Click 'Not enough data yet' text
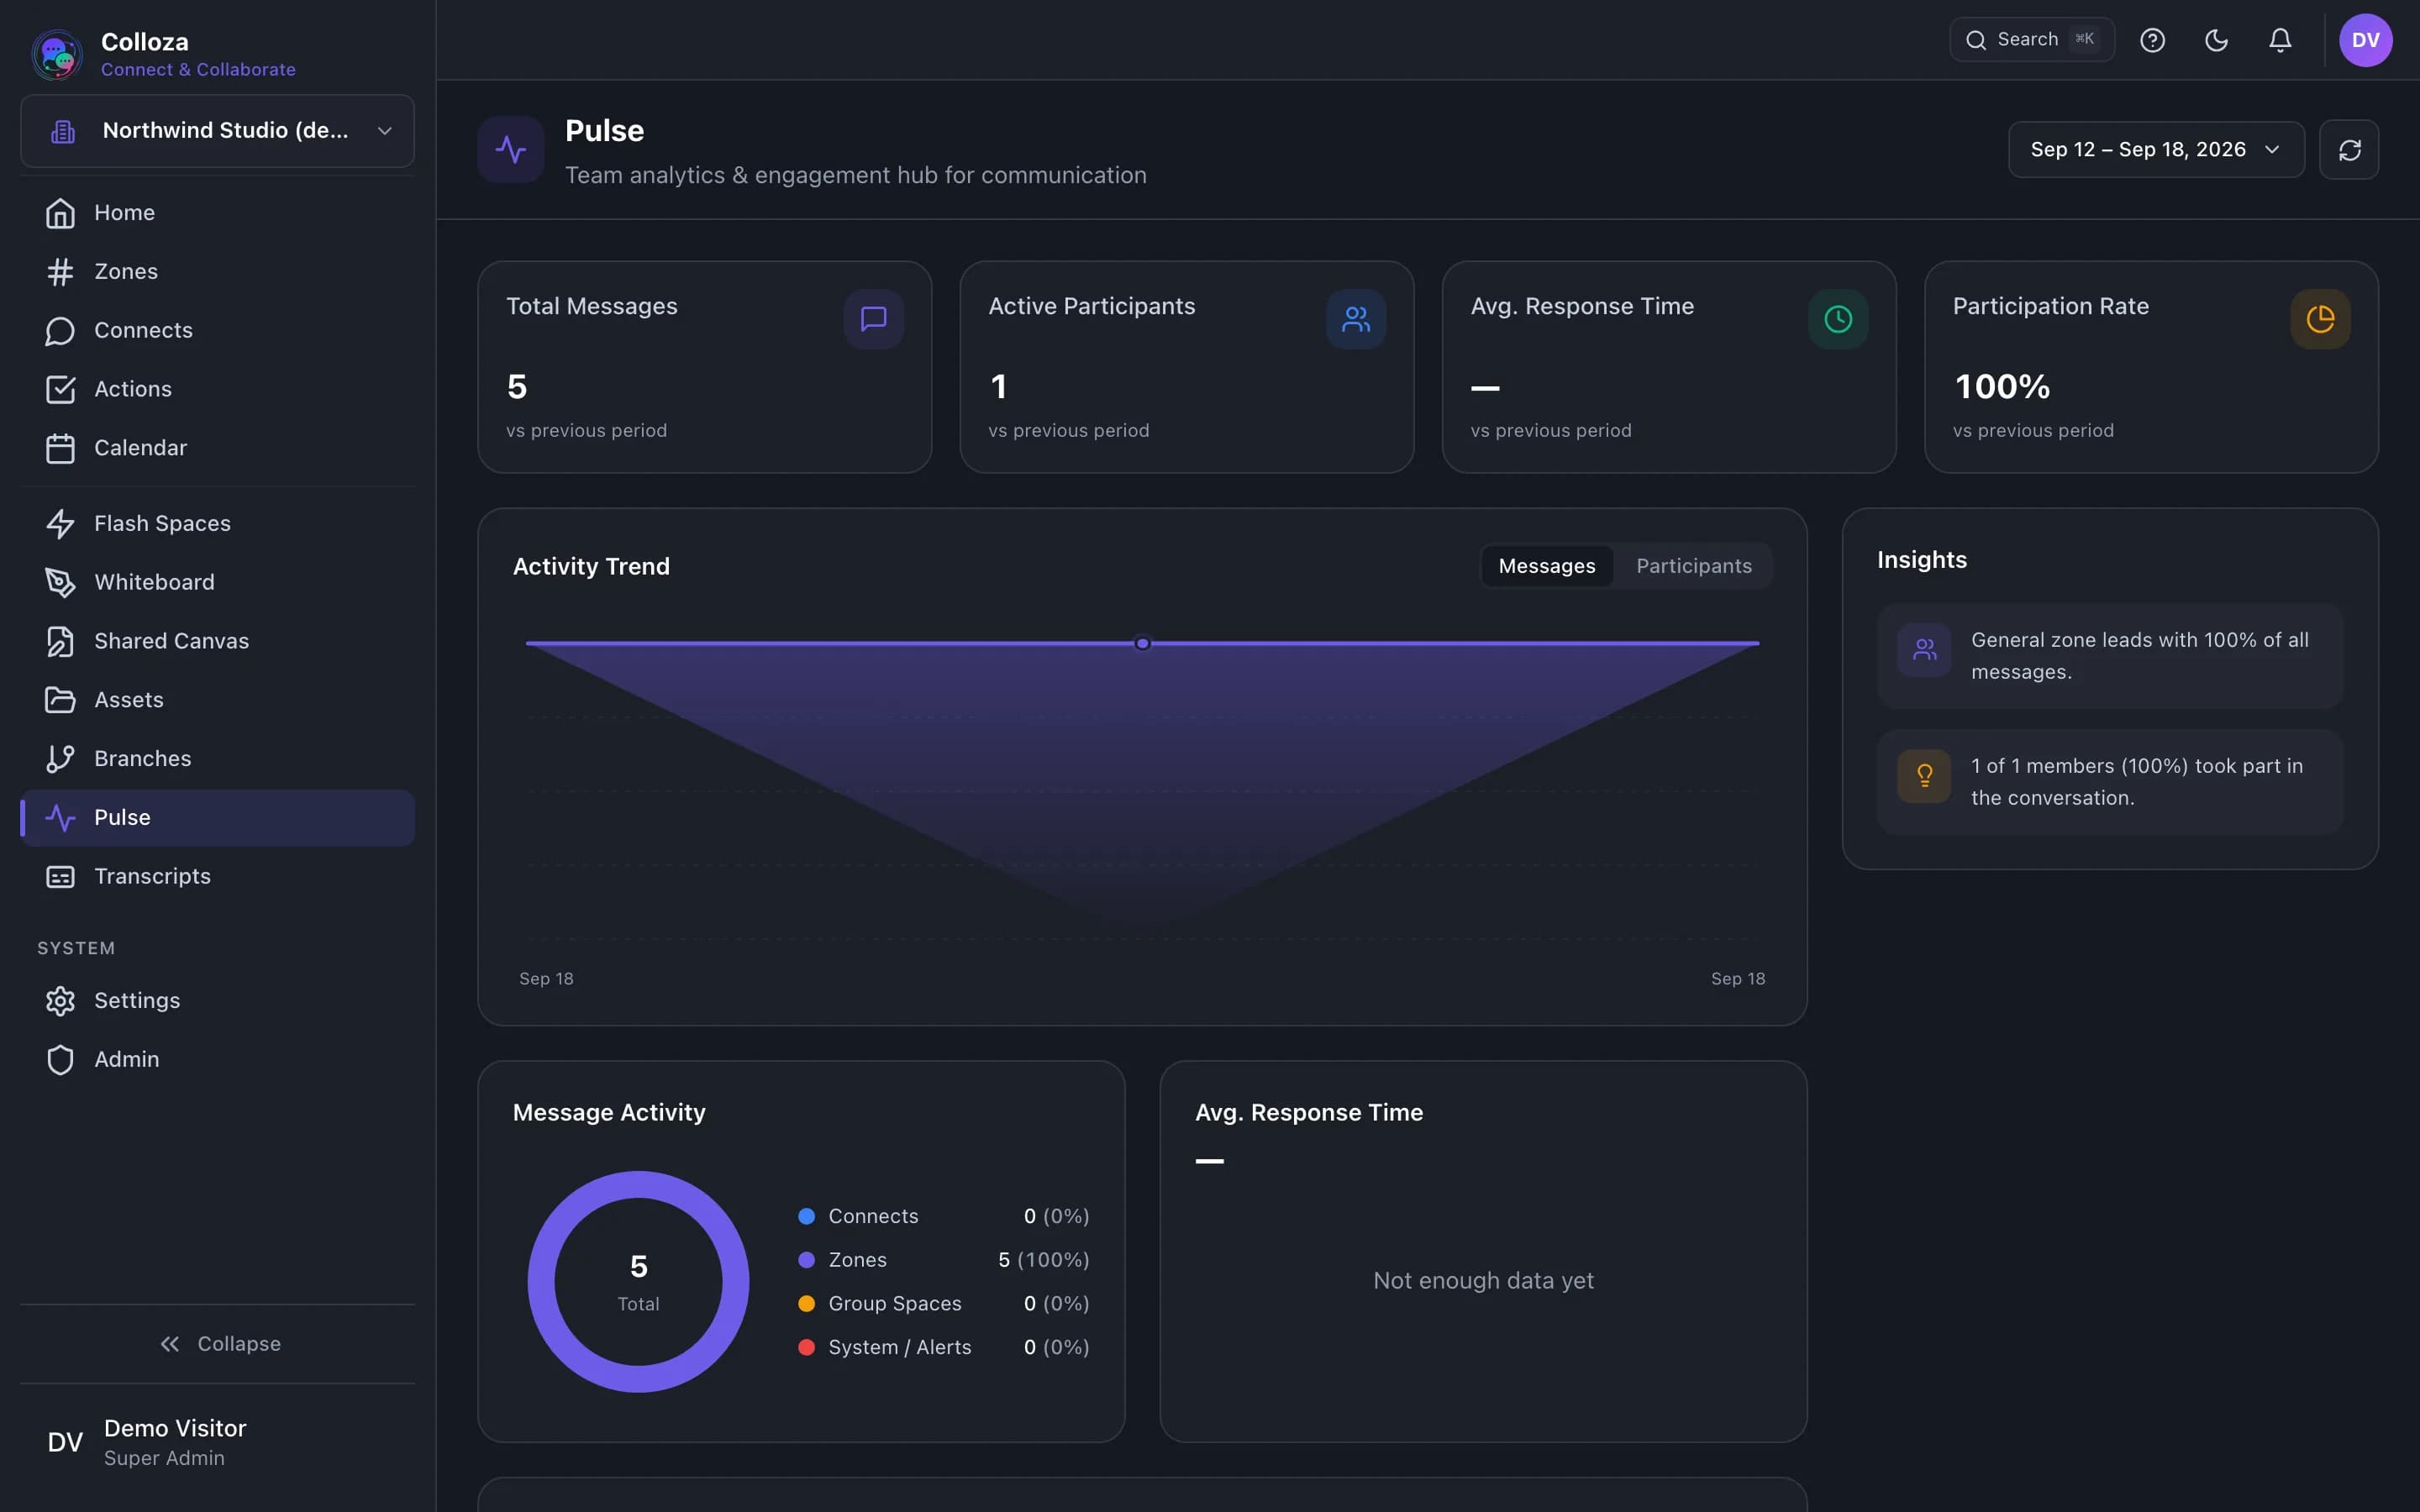This screenshot has height=1512, width=2420. tap(1483, 1281)
